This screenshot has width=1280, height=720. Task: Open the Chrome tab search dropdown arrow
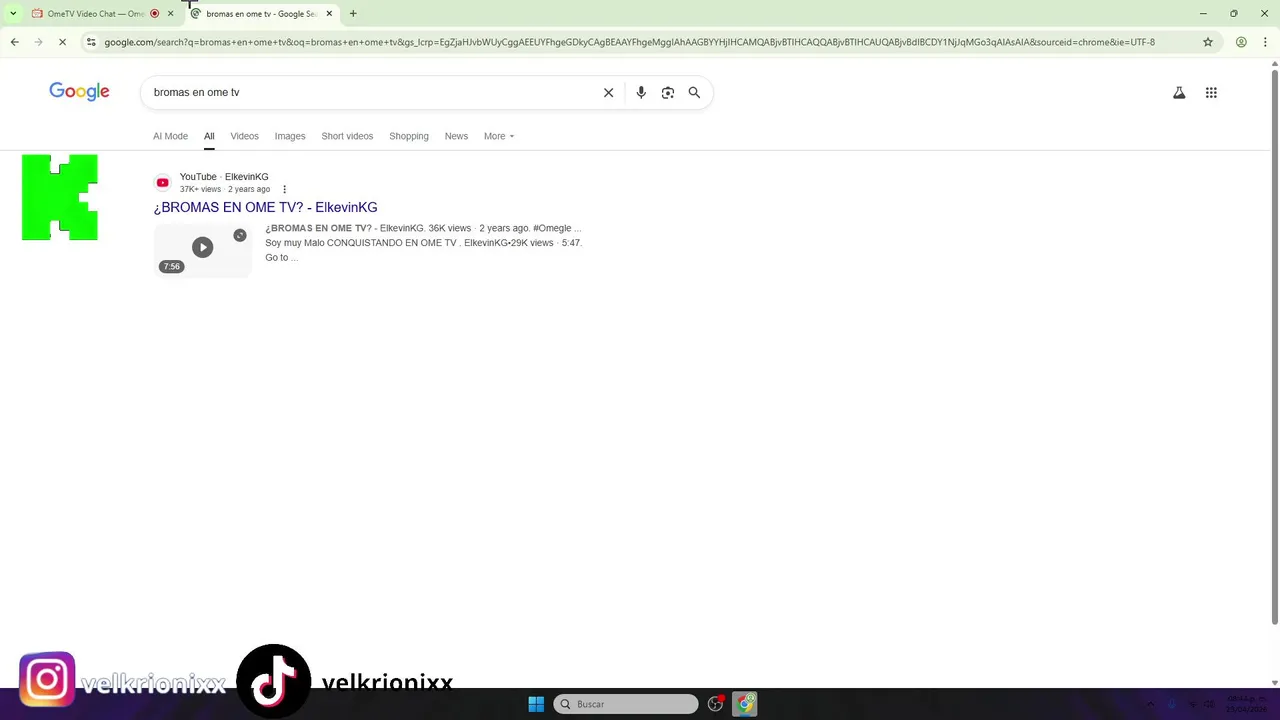click(x=13, y=14)
